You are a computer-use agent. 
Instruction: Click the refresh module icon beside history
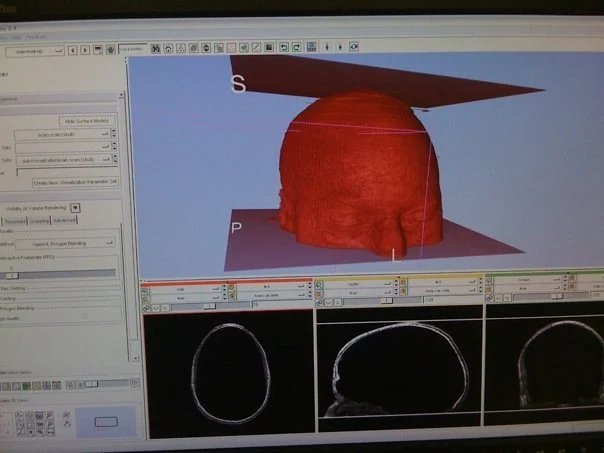[x=111, y=50]
